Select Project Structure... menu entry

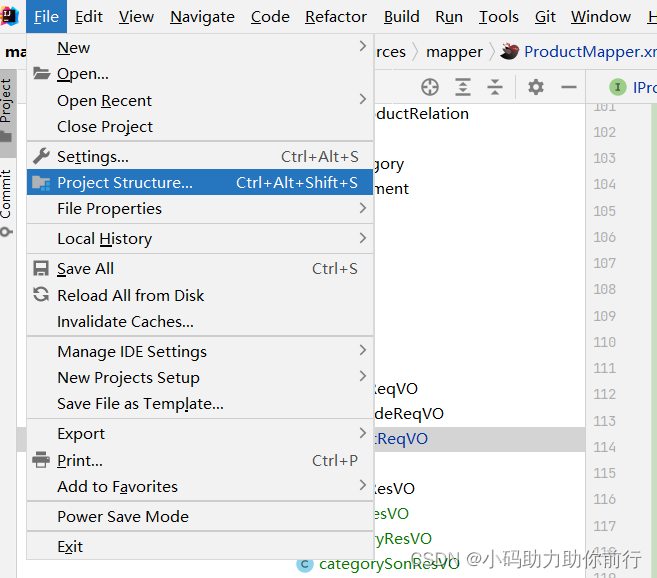[x=200, y=182]
